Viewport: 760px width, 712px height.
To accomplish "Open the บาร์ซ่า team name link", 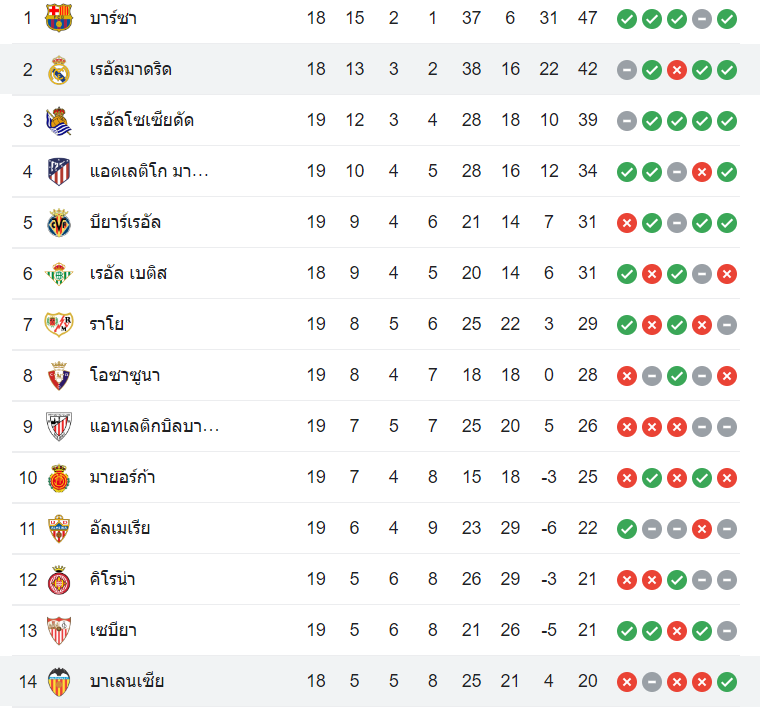I will (x=113, y=18).
